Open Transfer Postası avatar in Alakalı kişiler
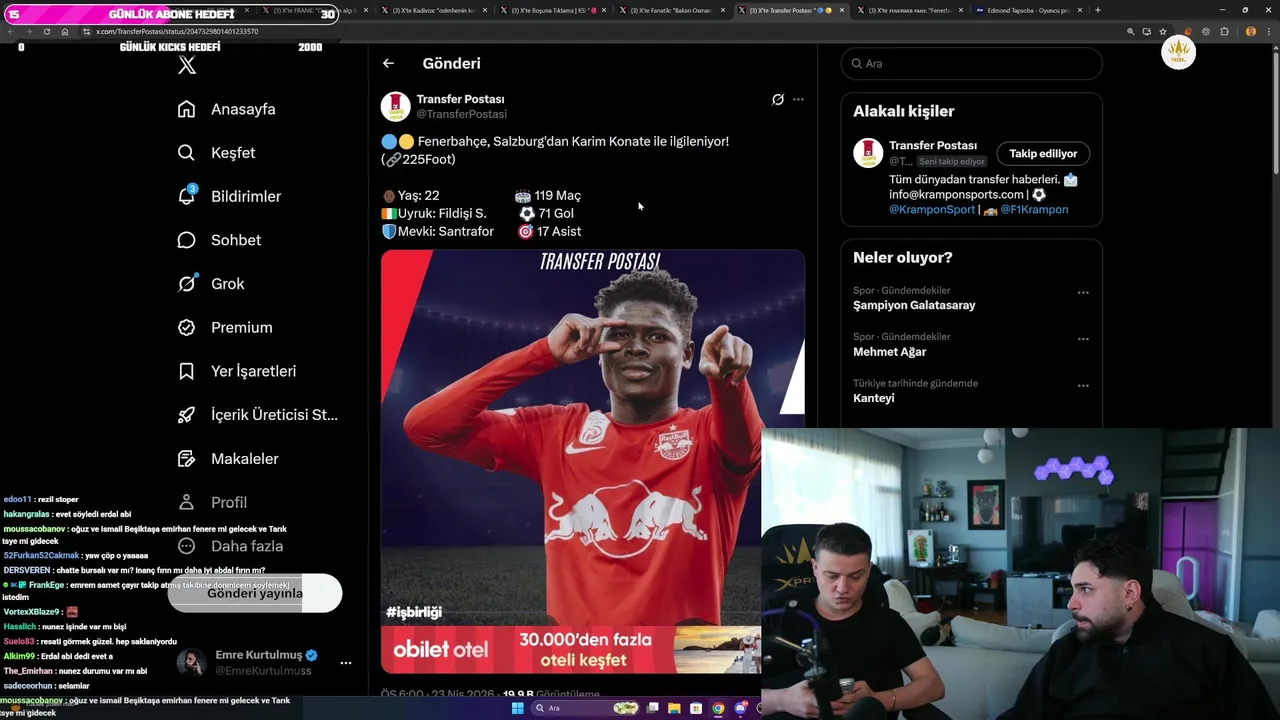This screenshot has height=720, width=1280. click(x=868, y=153)
